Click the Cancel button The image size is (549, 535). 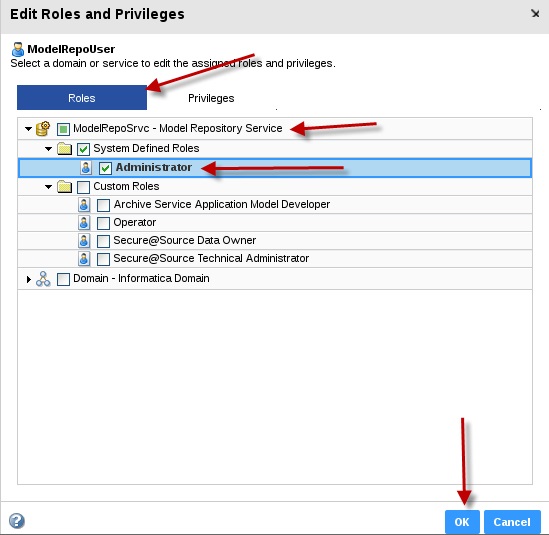tap(512, 522)
